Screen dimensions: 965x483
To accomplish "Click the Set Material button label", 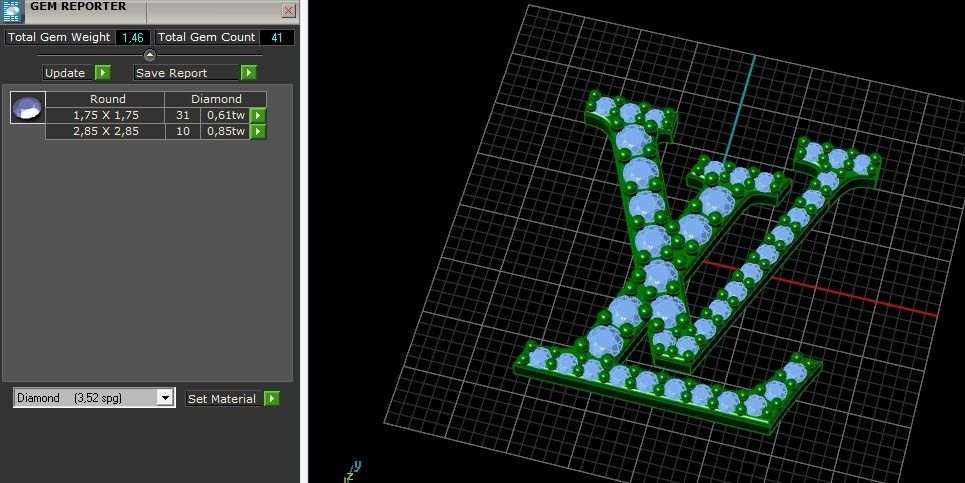I will 222,399.
